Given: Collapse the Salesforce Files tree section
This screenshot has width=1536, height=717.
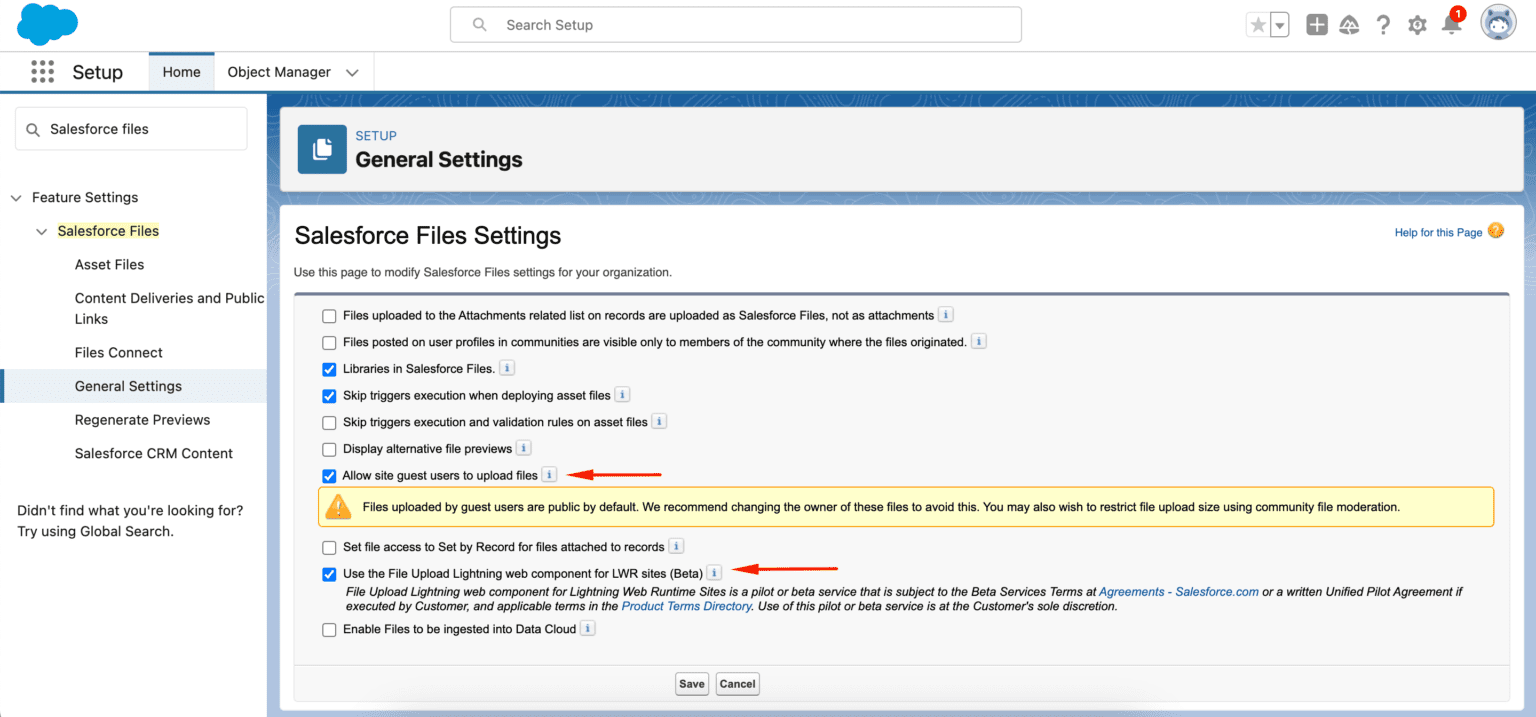Looking at the screenshot, I should click(41, 231).
